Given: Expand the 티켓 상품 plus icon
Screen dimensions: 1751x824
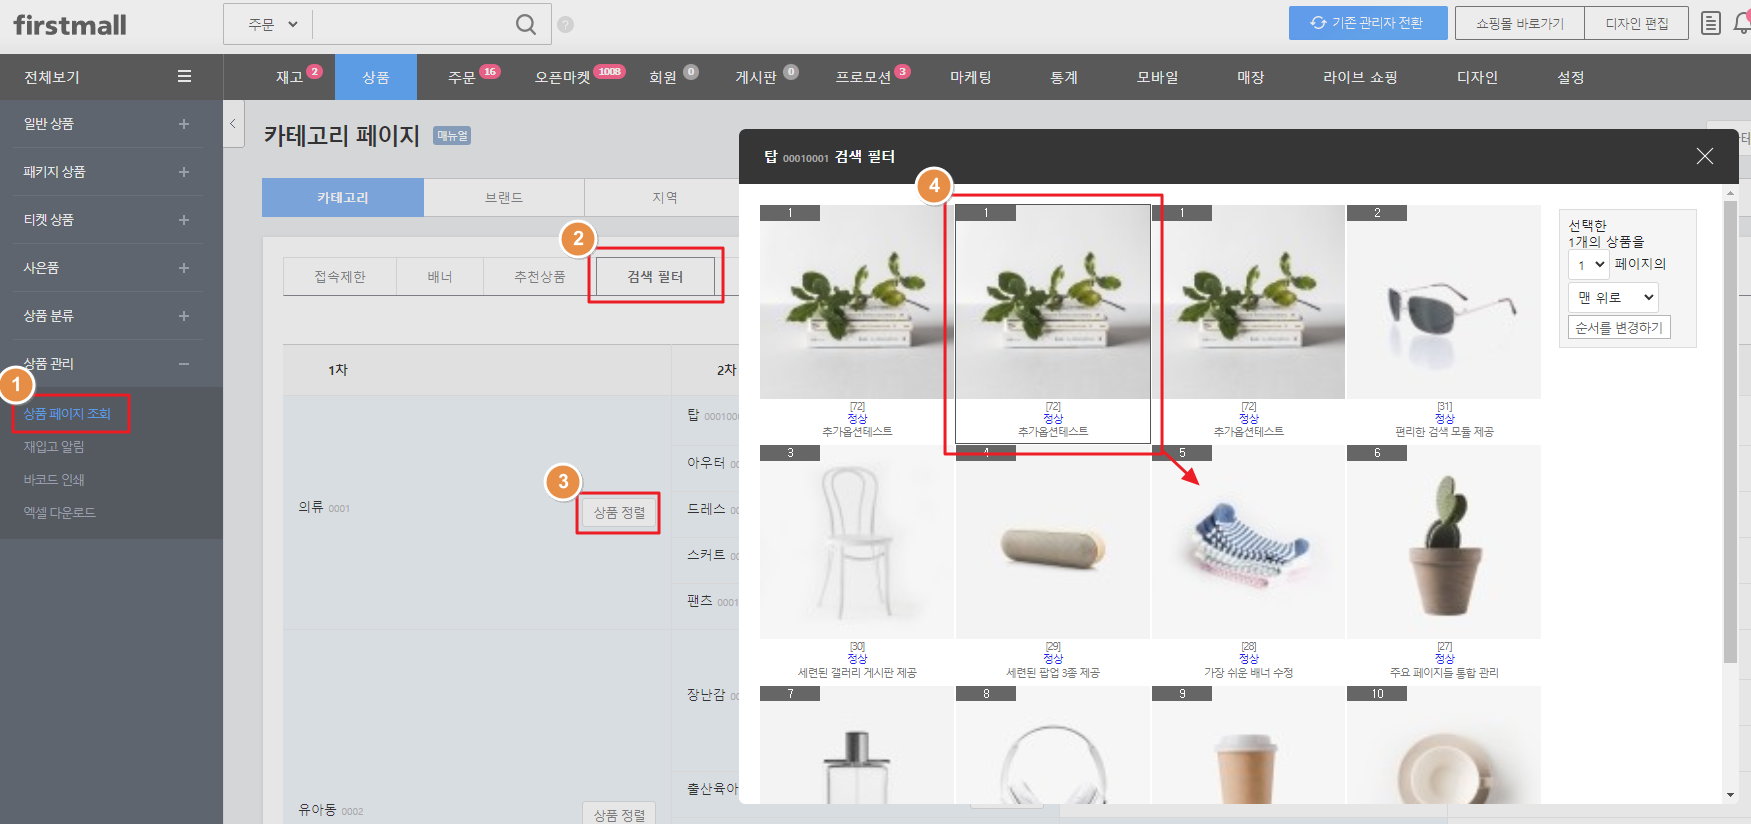Looking at the screenshot, I should [x=184, y=220].
